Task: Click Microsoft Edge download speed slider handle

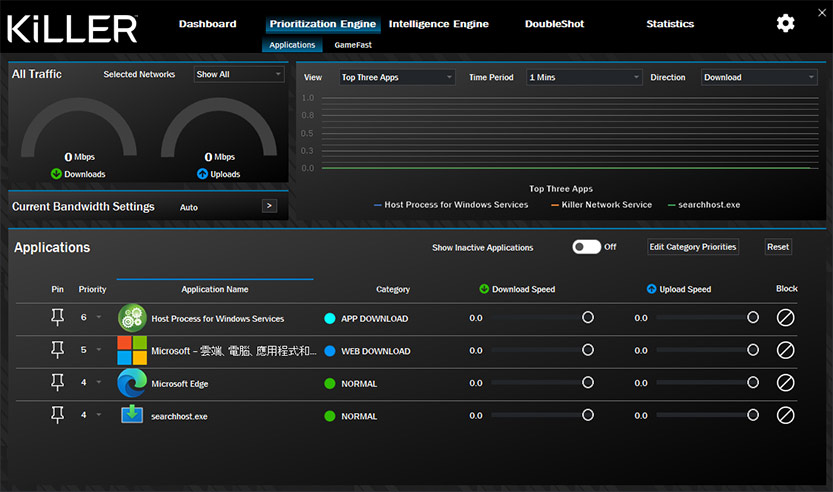Action: coord(588,383)
